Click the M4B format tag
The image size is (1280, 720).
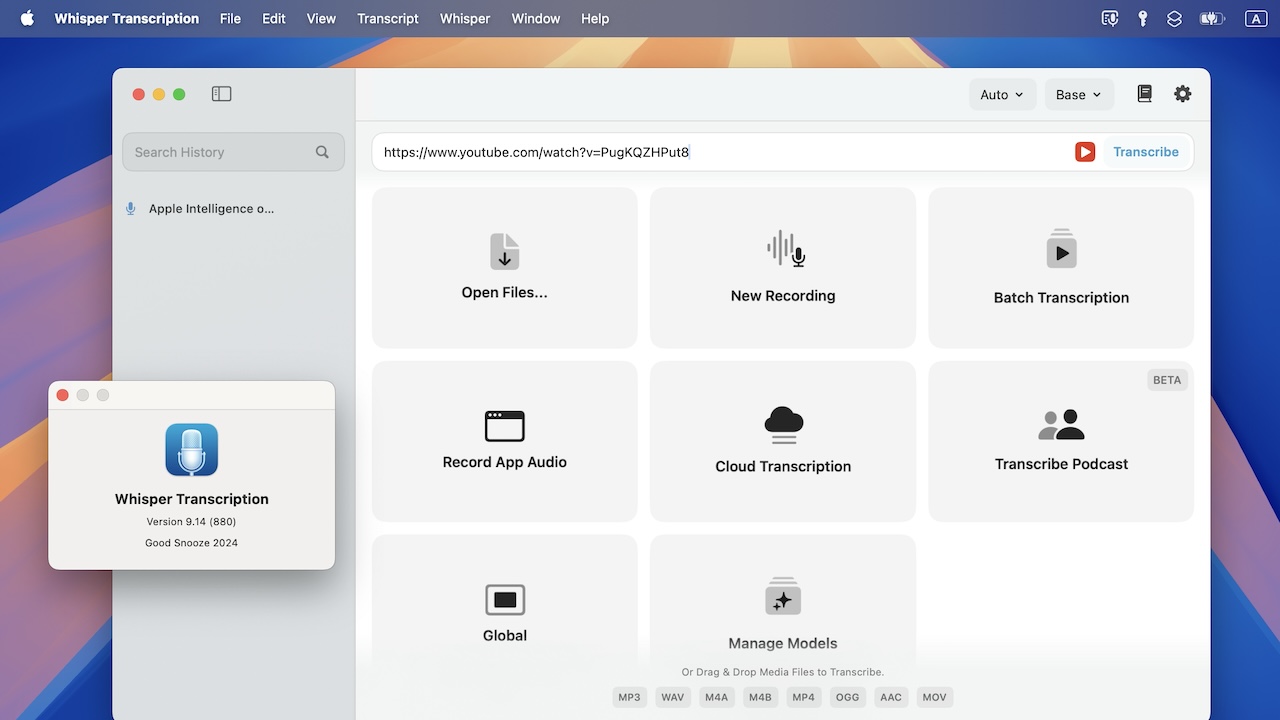[x=760, y=697]
